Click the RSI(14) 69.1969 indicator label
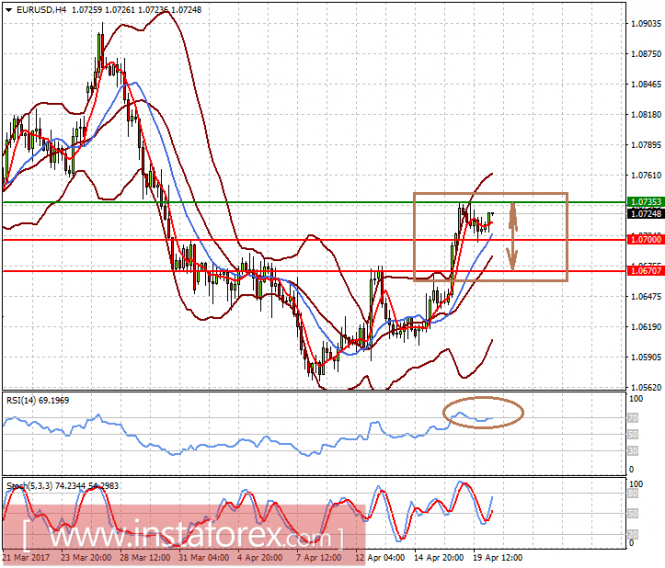 pyautogui.click(x=37, y=400)
